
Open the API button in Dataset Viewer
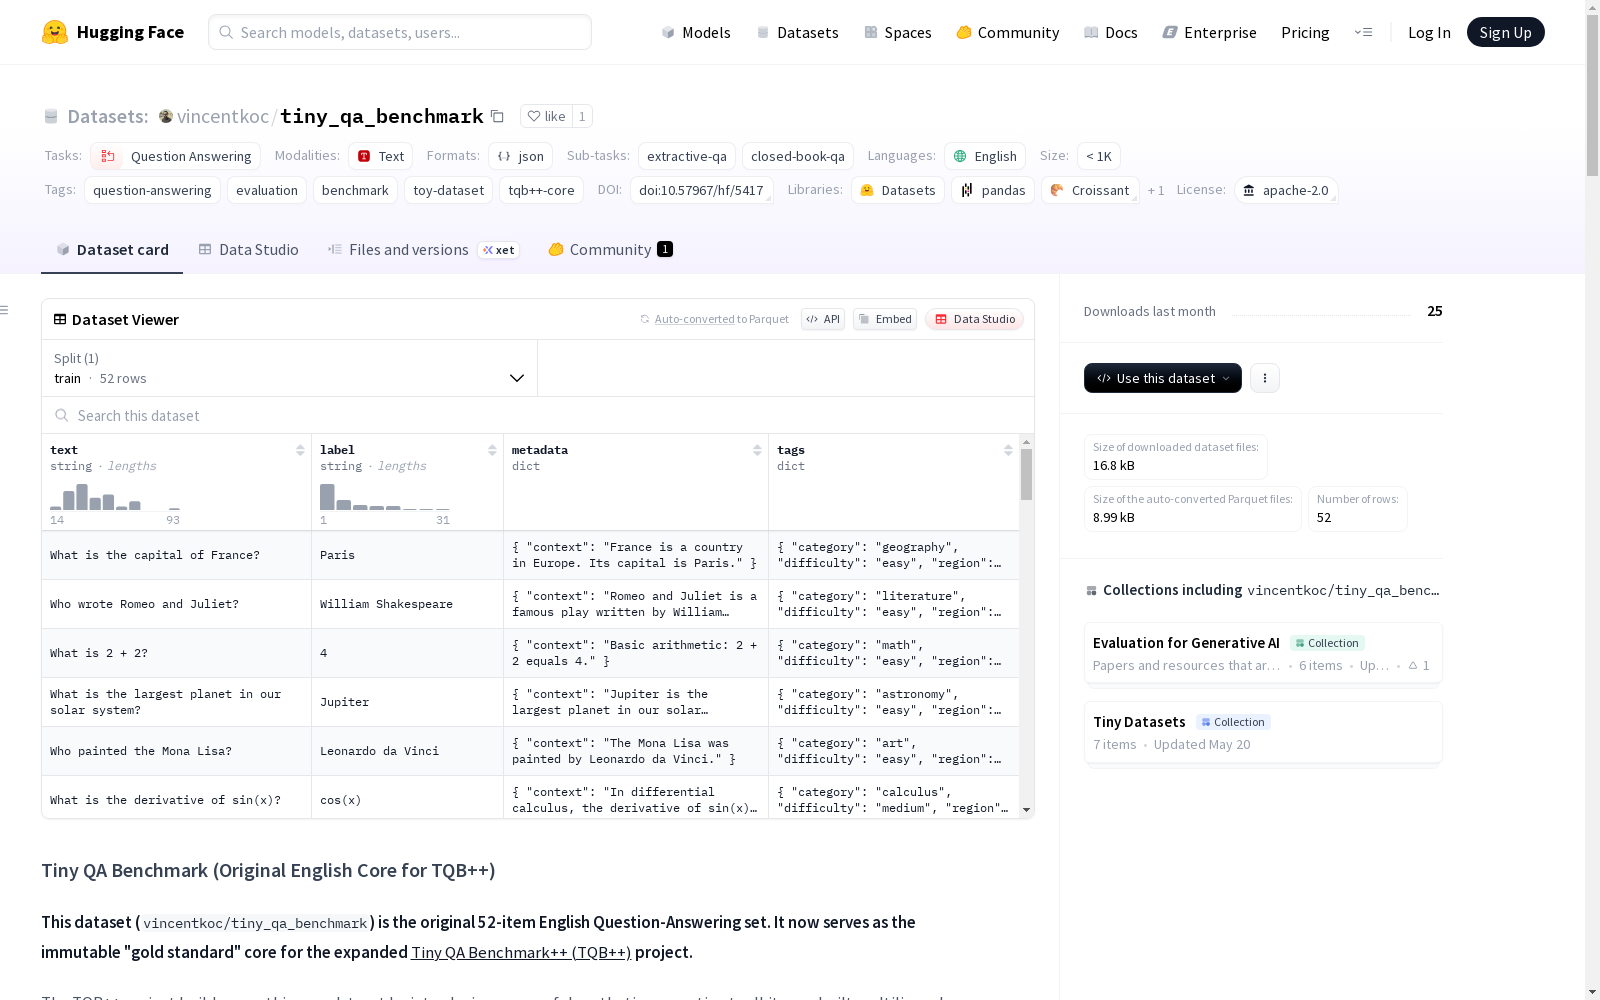click(x=823, y=319)
